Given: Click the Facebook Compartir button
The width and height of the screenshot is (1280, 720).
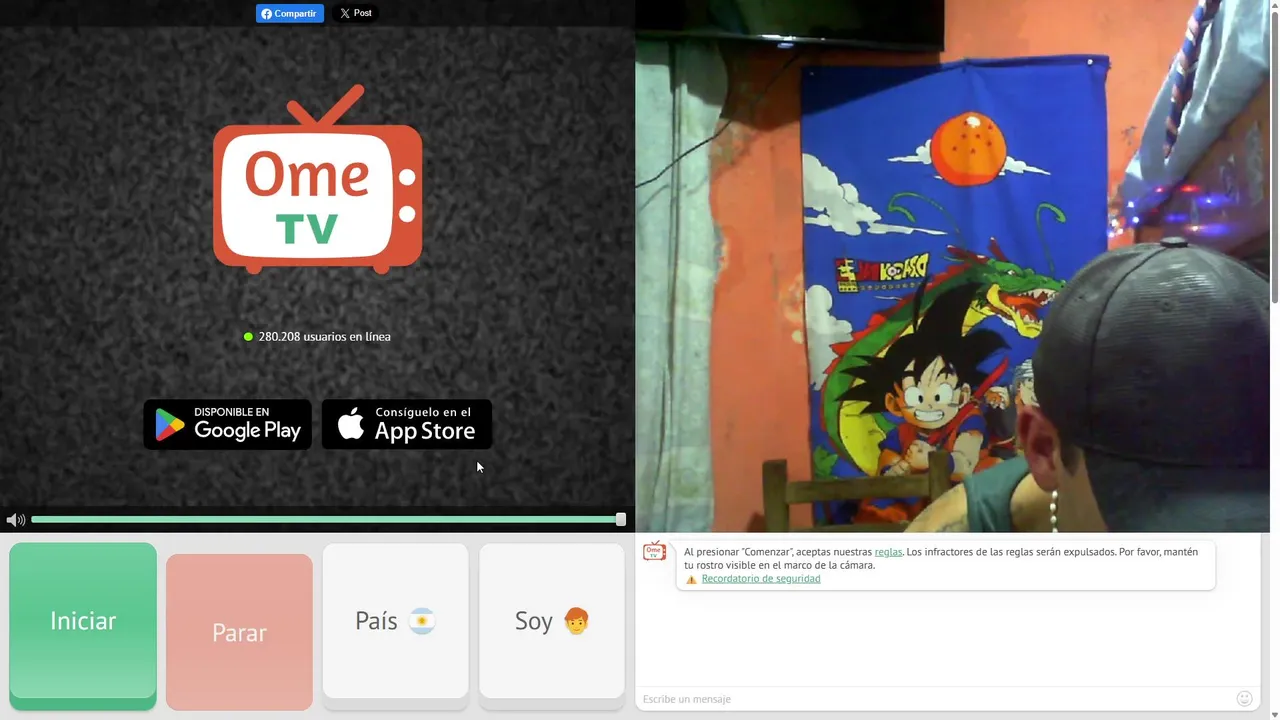Looking at the screenshot, I should tap(290, 14).
